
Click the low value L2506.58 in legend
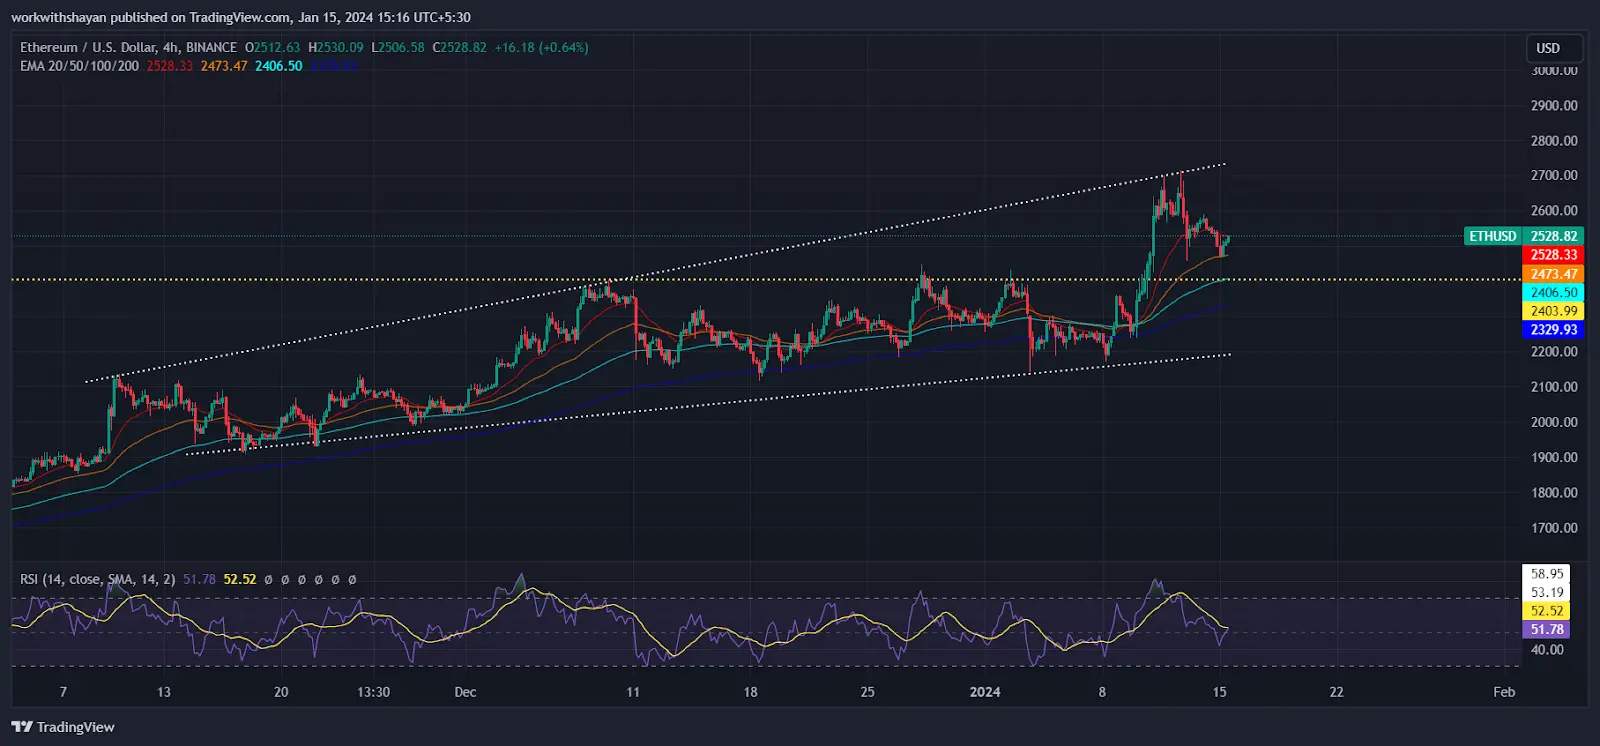click(x=398, y=47)
